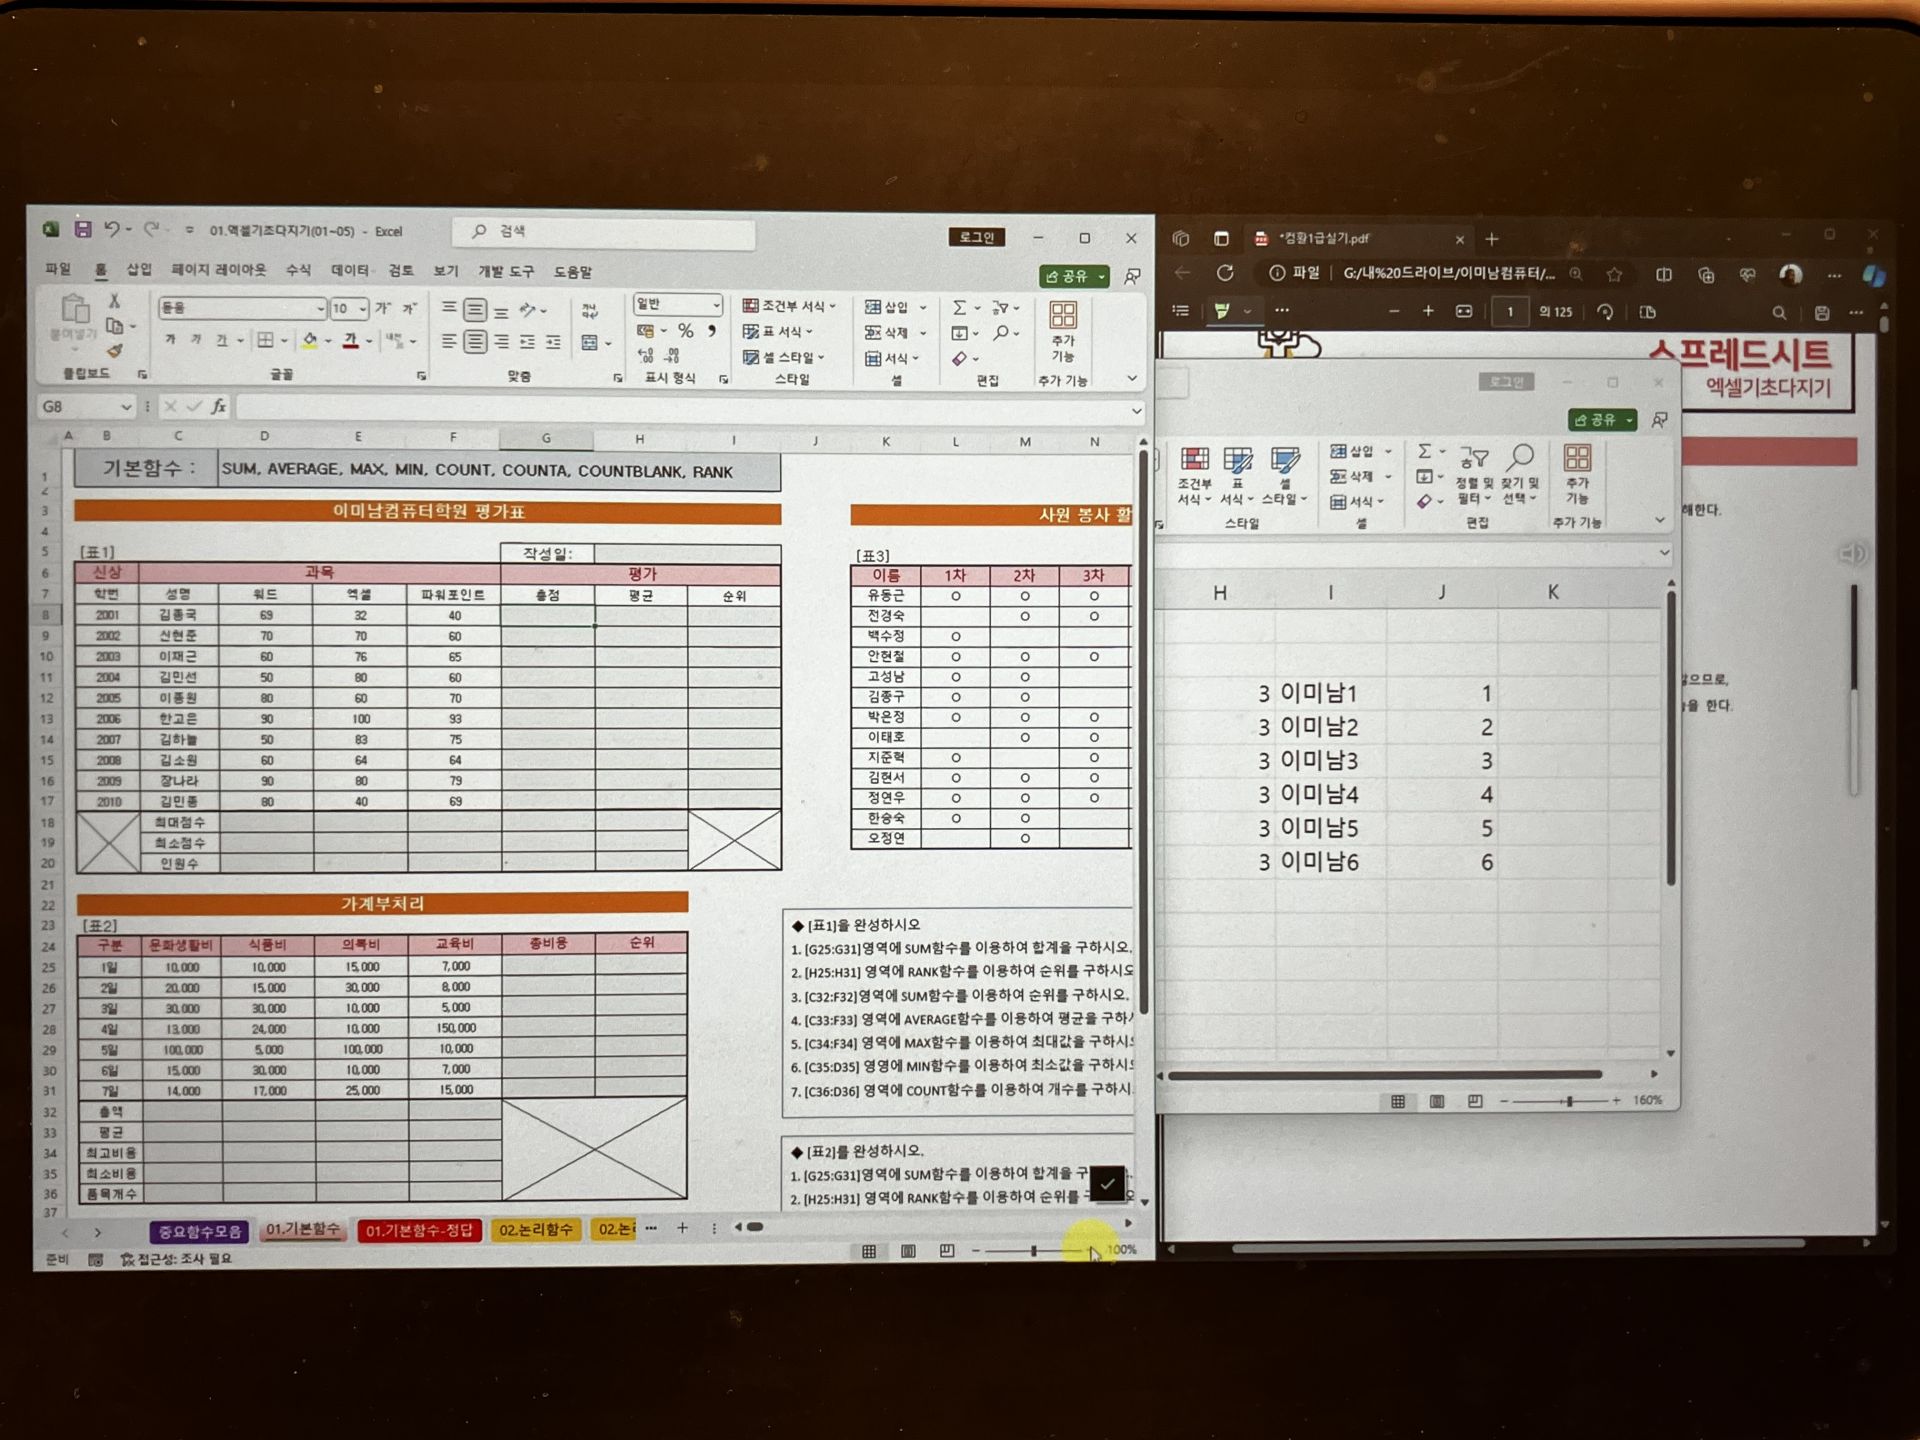This screenshot has height=1440, width=1920.
Task: Click the AutoSum sigma icon
Action: (959, 308)
